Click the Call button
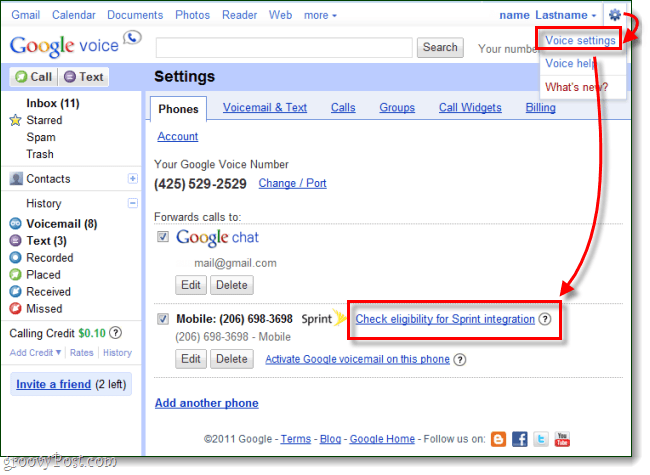 (34, 77)
